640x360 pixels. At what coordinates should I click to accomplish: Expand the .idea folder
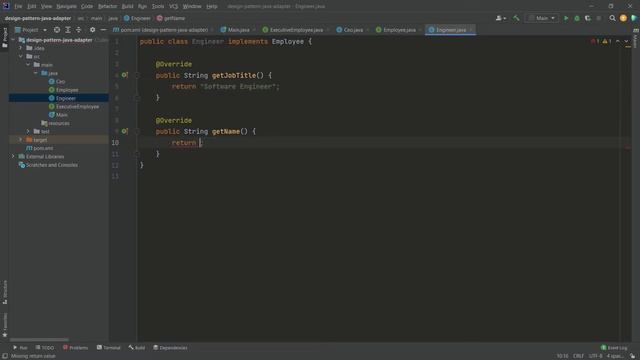click(x=20, y=48)
